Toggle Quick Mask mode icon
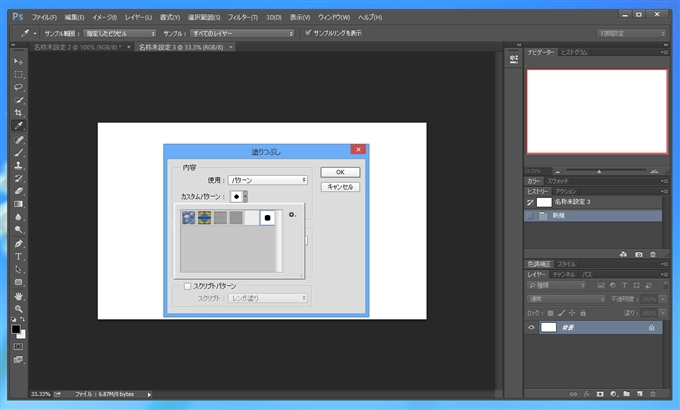 (18, 347)
